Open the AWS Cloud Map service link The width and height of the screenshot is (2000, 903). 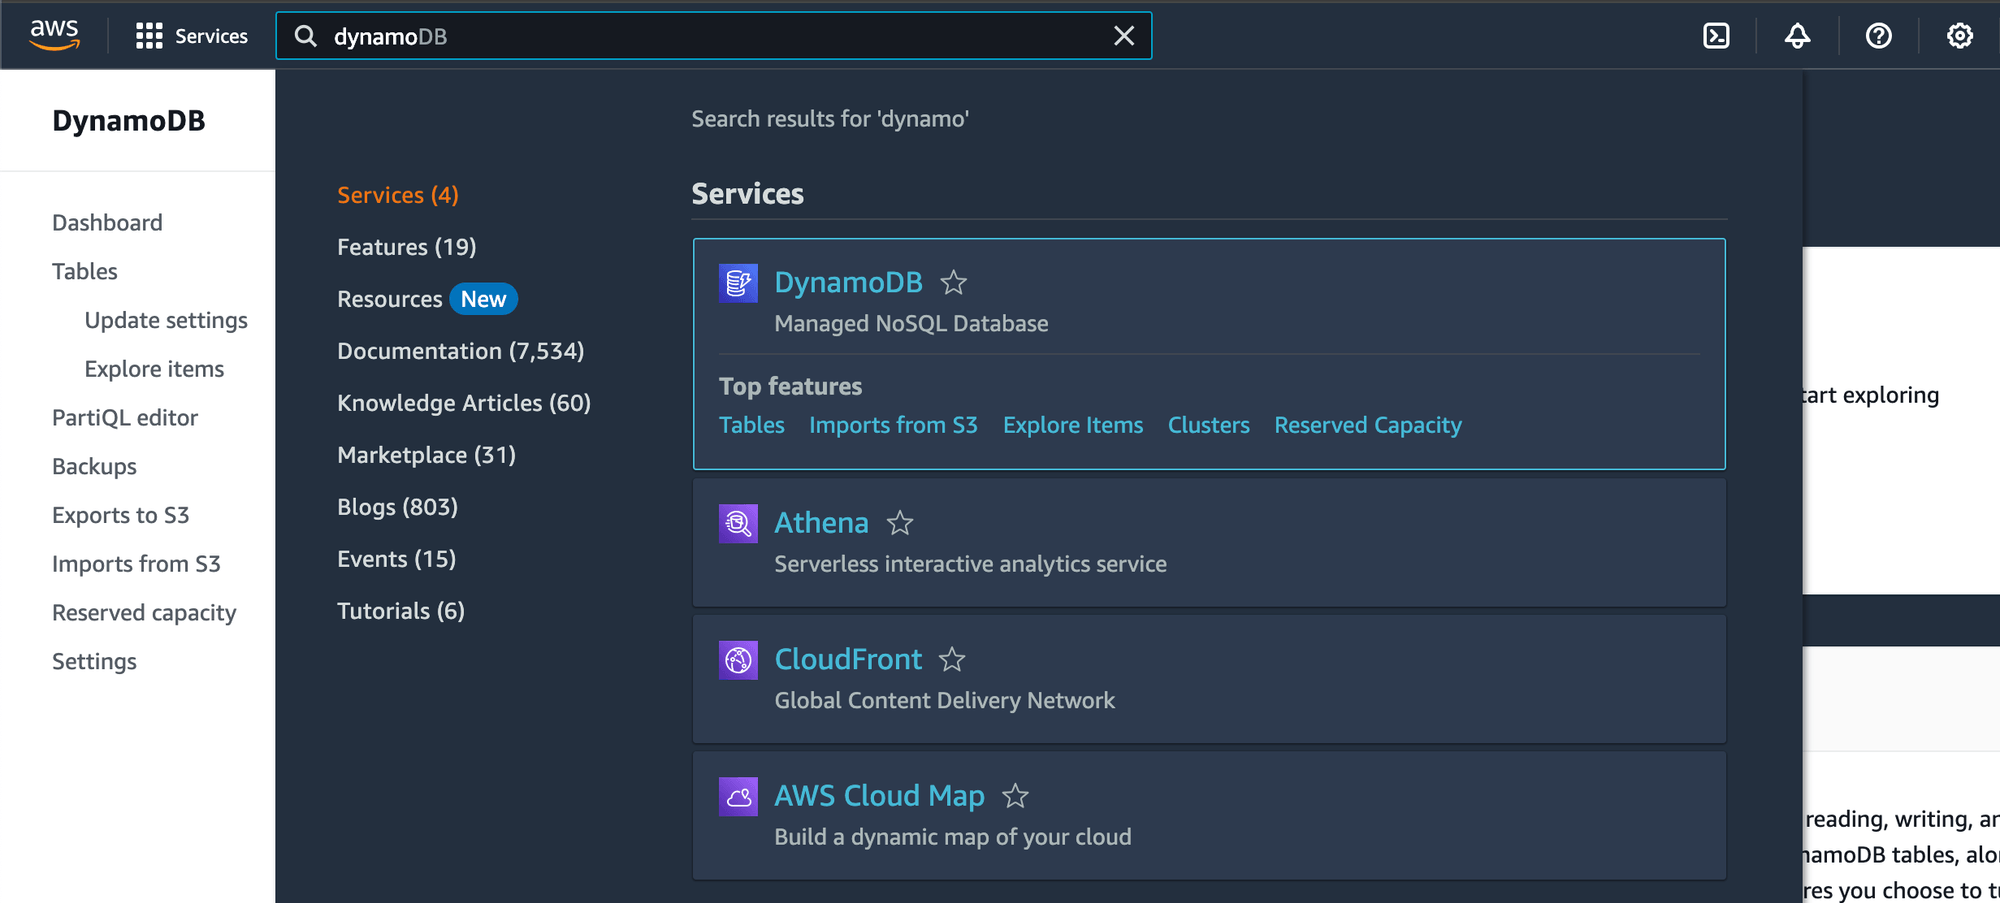[879, 796]
